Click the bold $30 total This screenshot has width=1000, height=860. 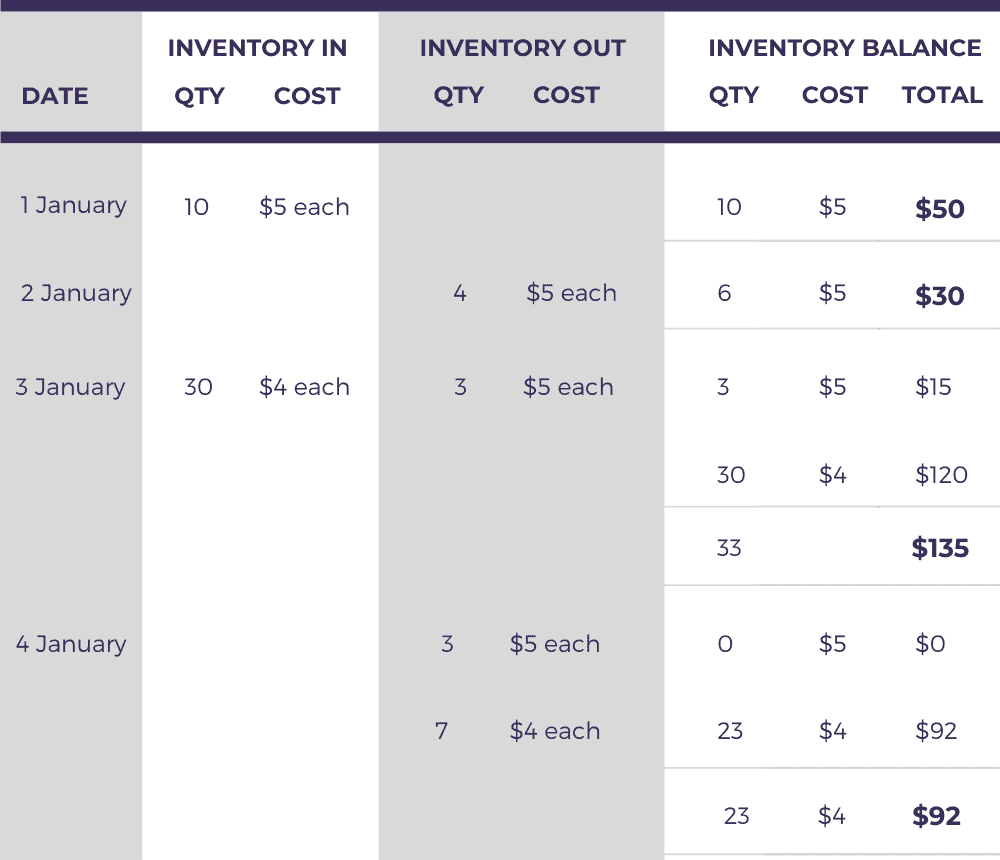940,296
